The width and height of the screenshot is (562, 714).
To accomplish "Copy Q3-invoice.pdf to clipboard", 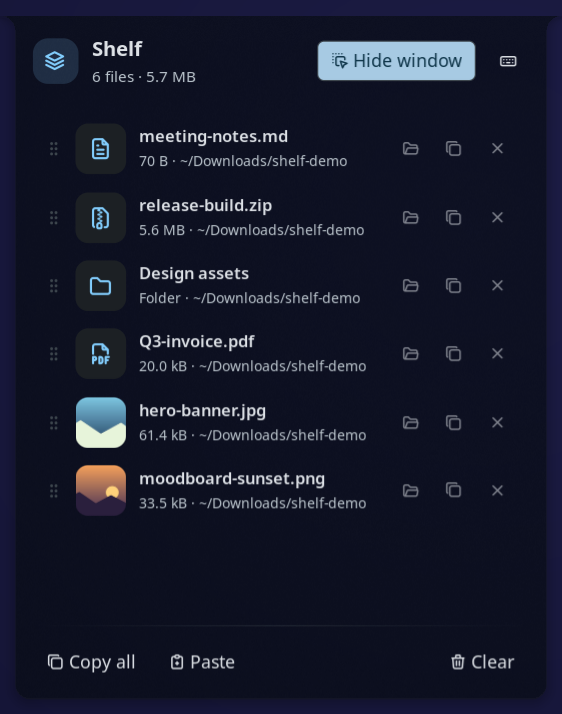I will 454,353.
